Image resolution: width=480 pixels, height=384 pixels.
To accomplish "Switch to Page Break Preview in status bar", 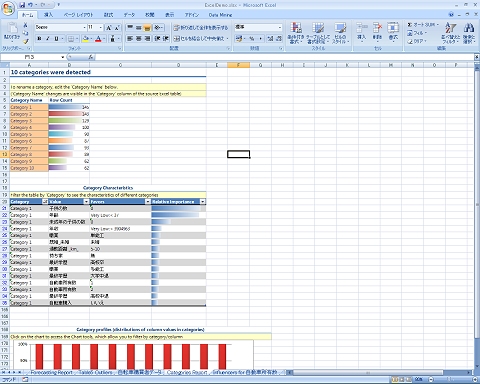I will [x=409, y=379].
